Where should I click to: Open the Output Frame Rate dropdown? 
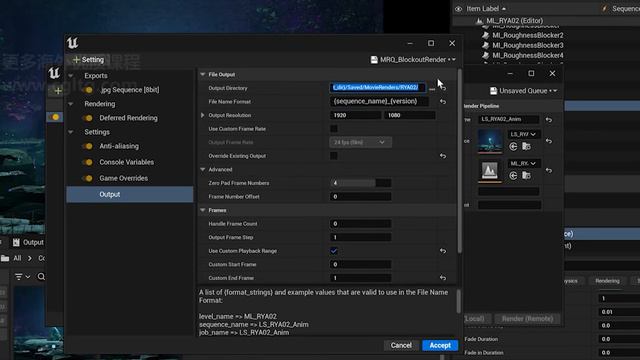[x=360, y=142]
